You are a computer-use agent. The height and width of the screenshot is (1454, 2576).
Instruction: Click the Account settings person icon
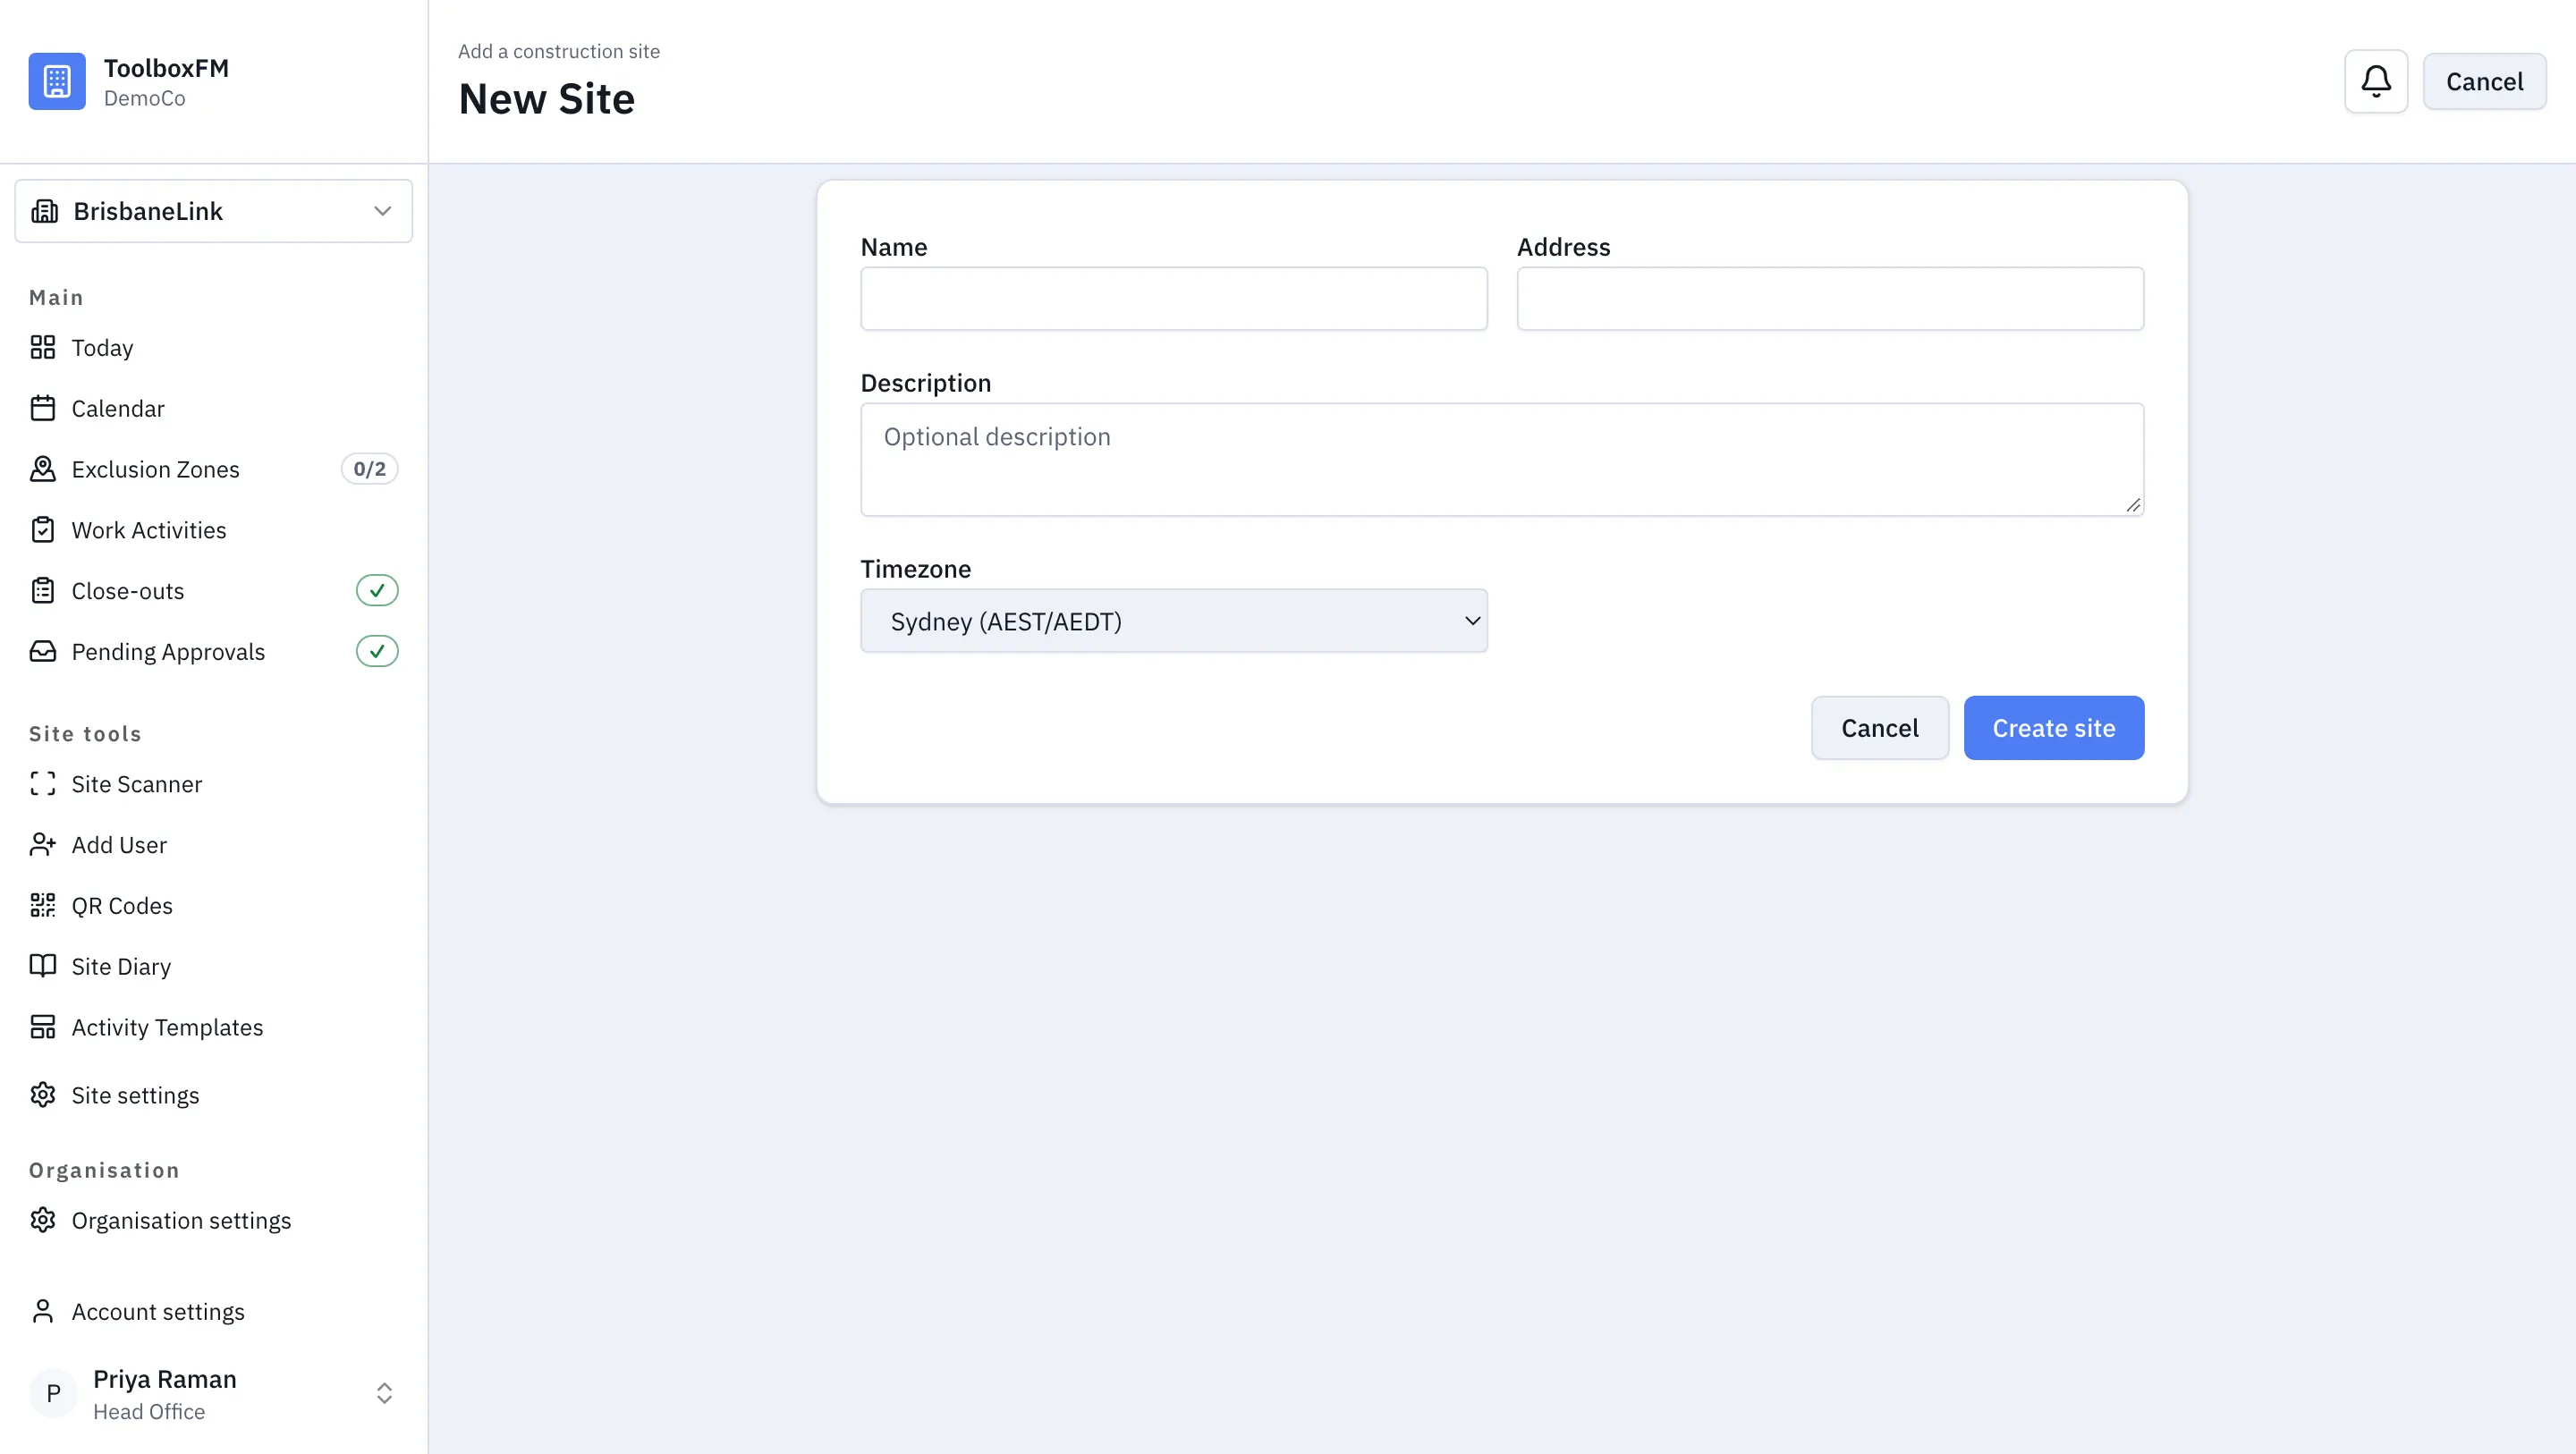tap(43, 1311)
